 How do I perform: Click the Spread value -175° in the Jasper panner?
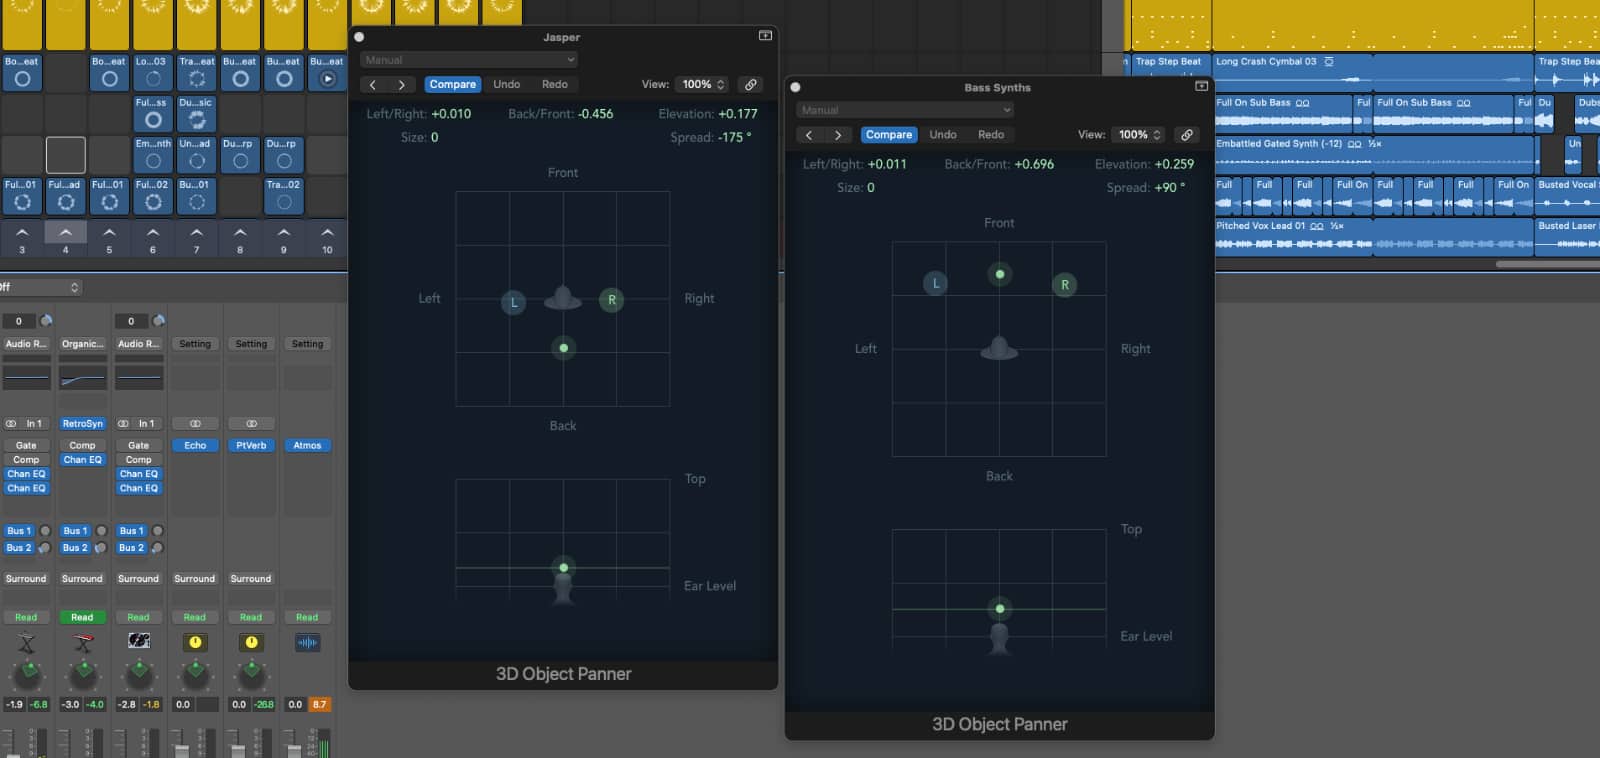(734, 138)
